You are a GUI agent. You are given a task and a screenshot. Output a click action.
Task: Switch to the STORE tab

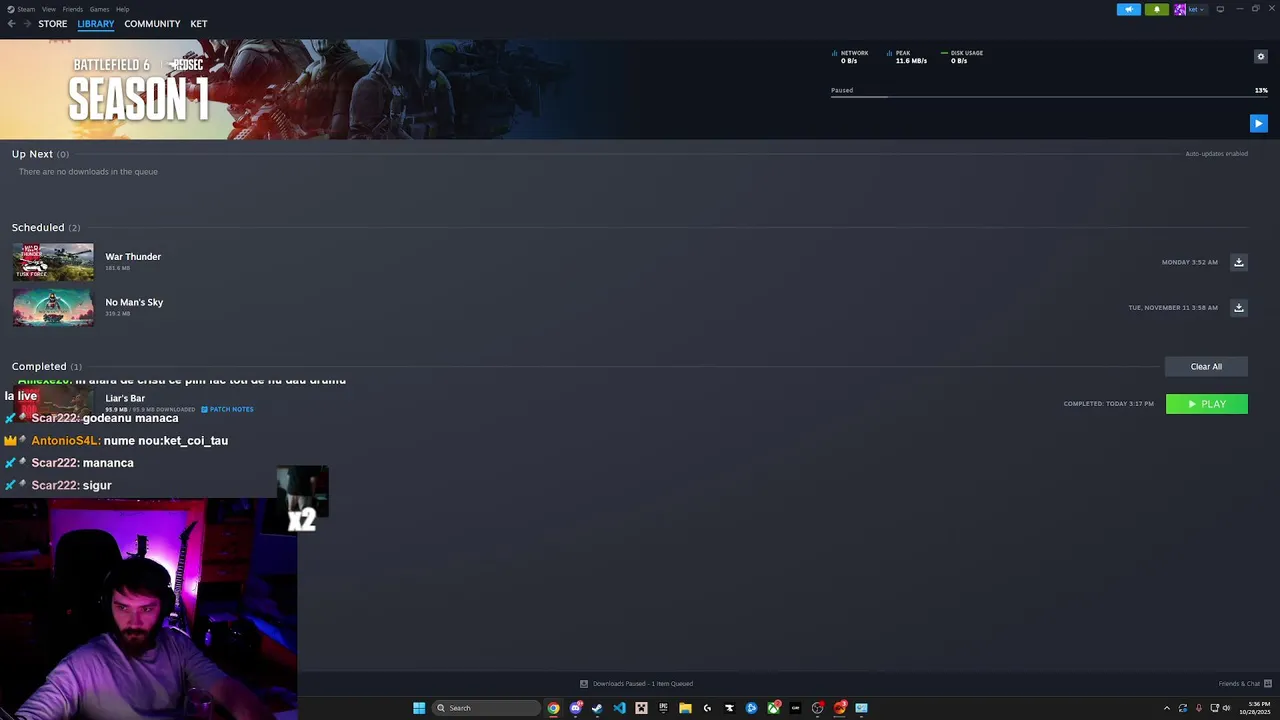pyautogui.click(x=53, y=24)
